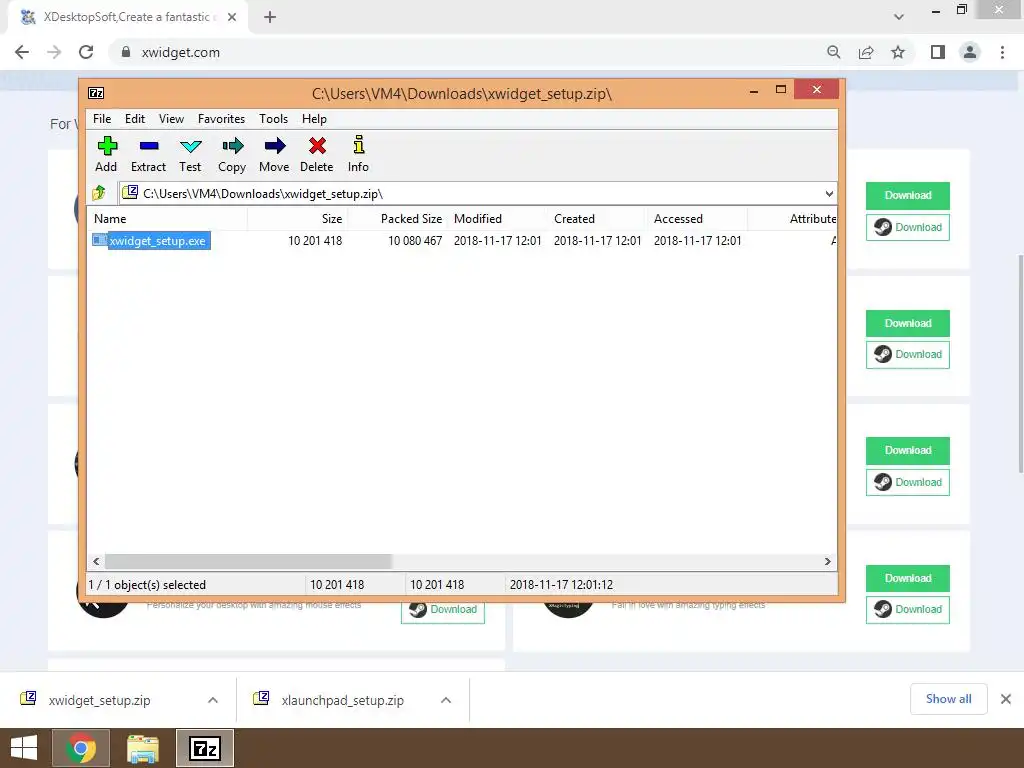The height and width of the screenshot is (768, 1024).
Task: Bookmark this page with star icon
Action: (898, 52)
